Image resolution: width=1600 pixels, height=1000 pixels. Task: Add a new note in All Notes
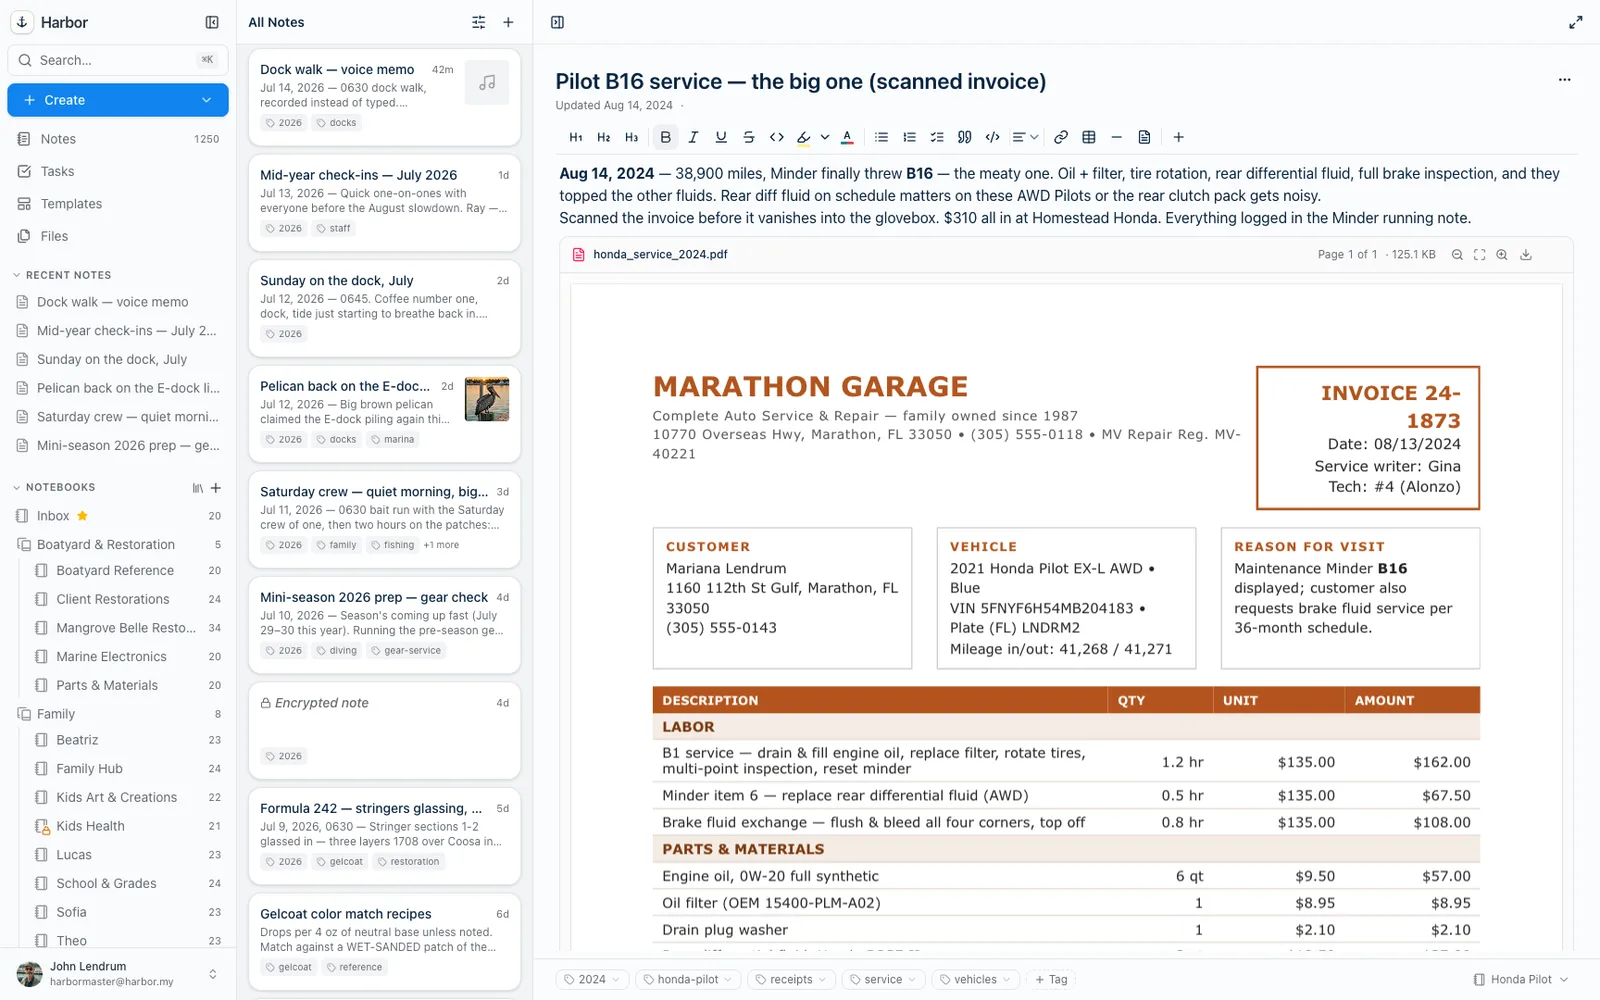click(x=508, y=22)
